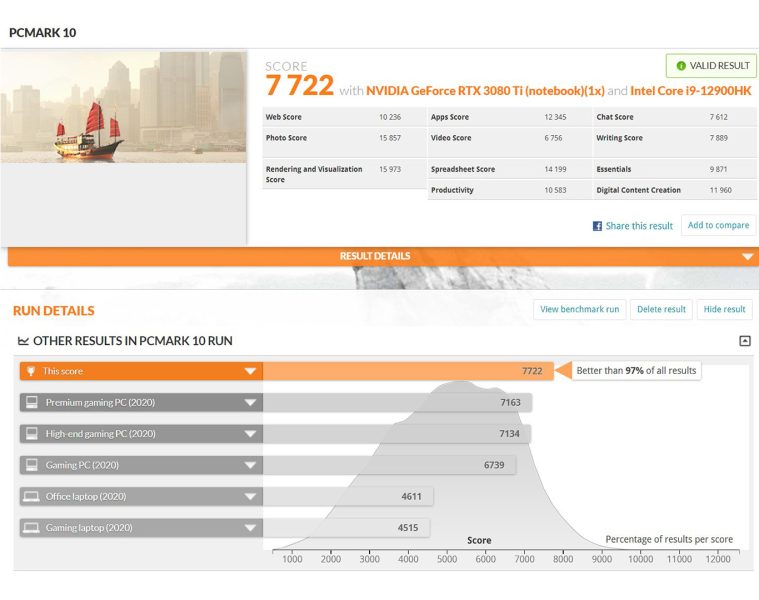759x600 pixels.
Task: Click the Apps Score value 12 345
Action: (x=555, y=117)
